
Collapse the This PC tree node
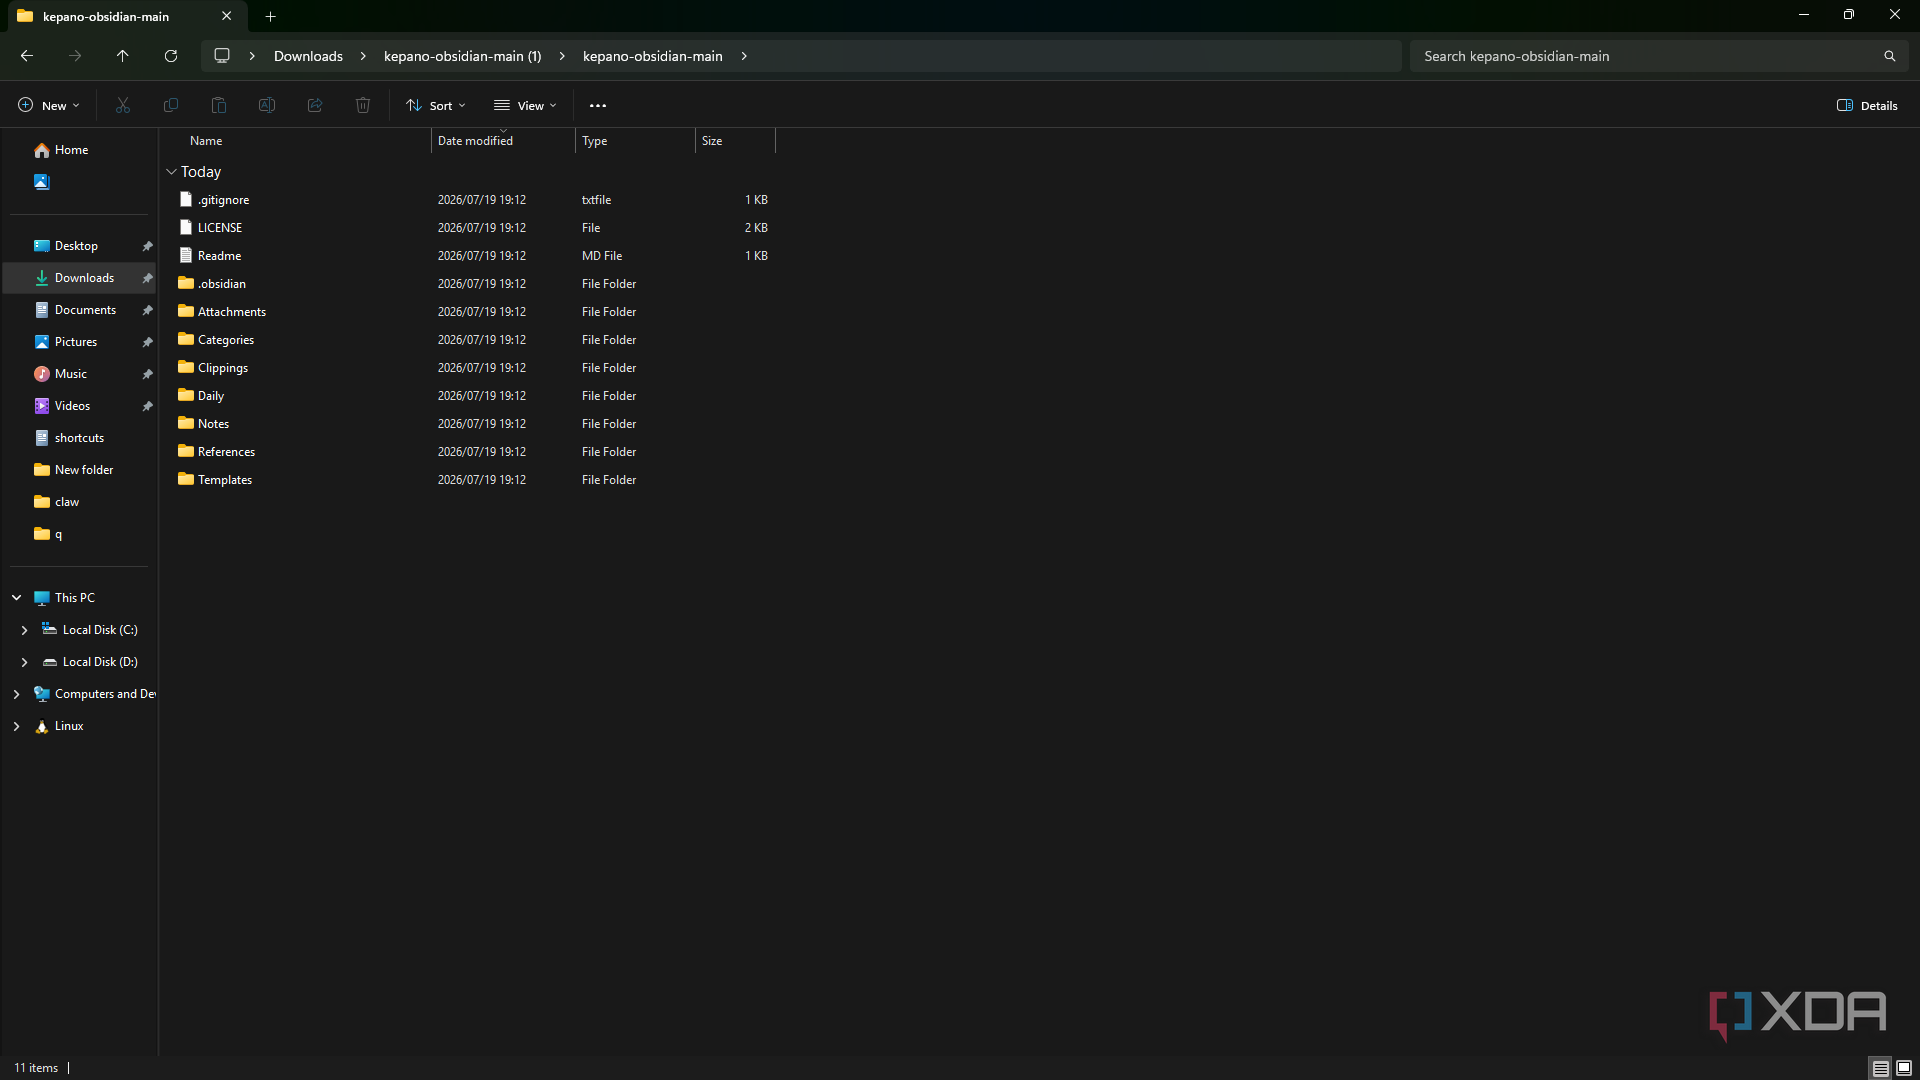click(x=17, y=597)
